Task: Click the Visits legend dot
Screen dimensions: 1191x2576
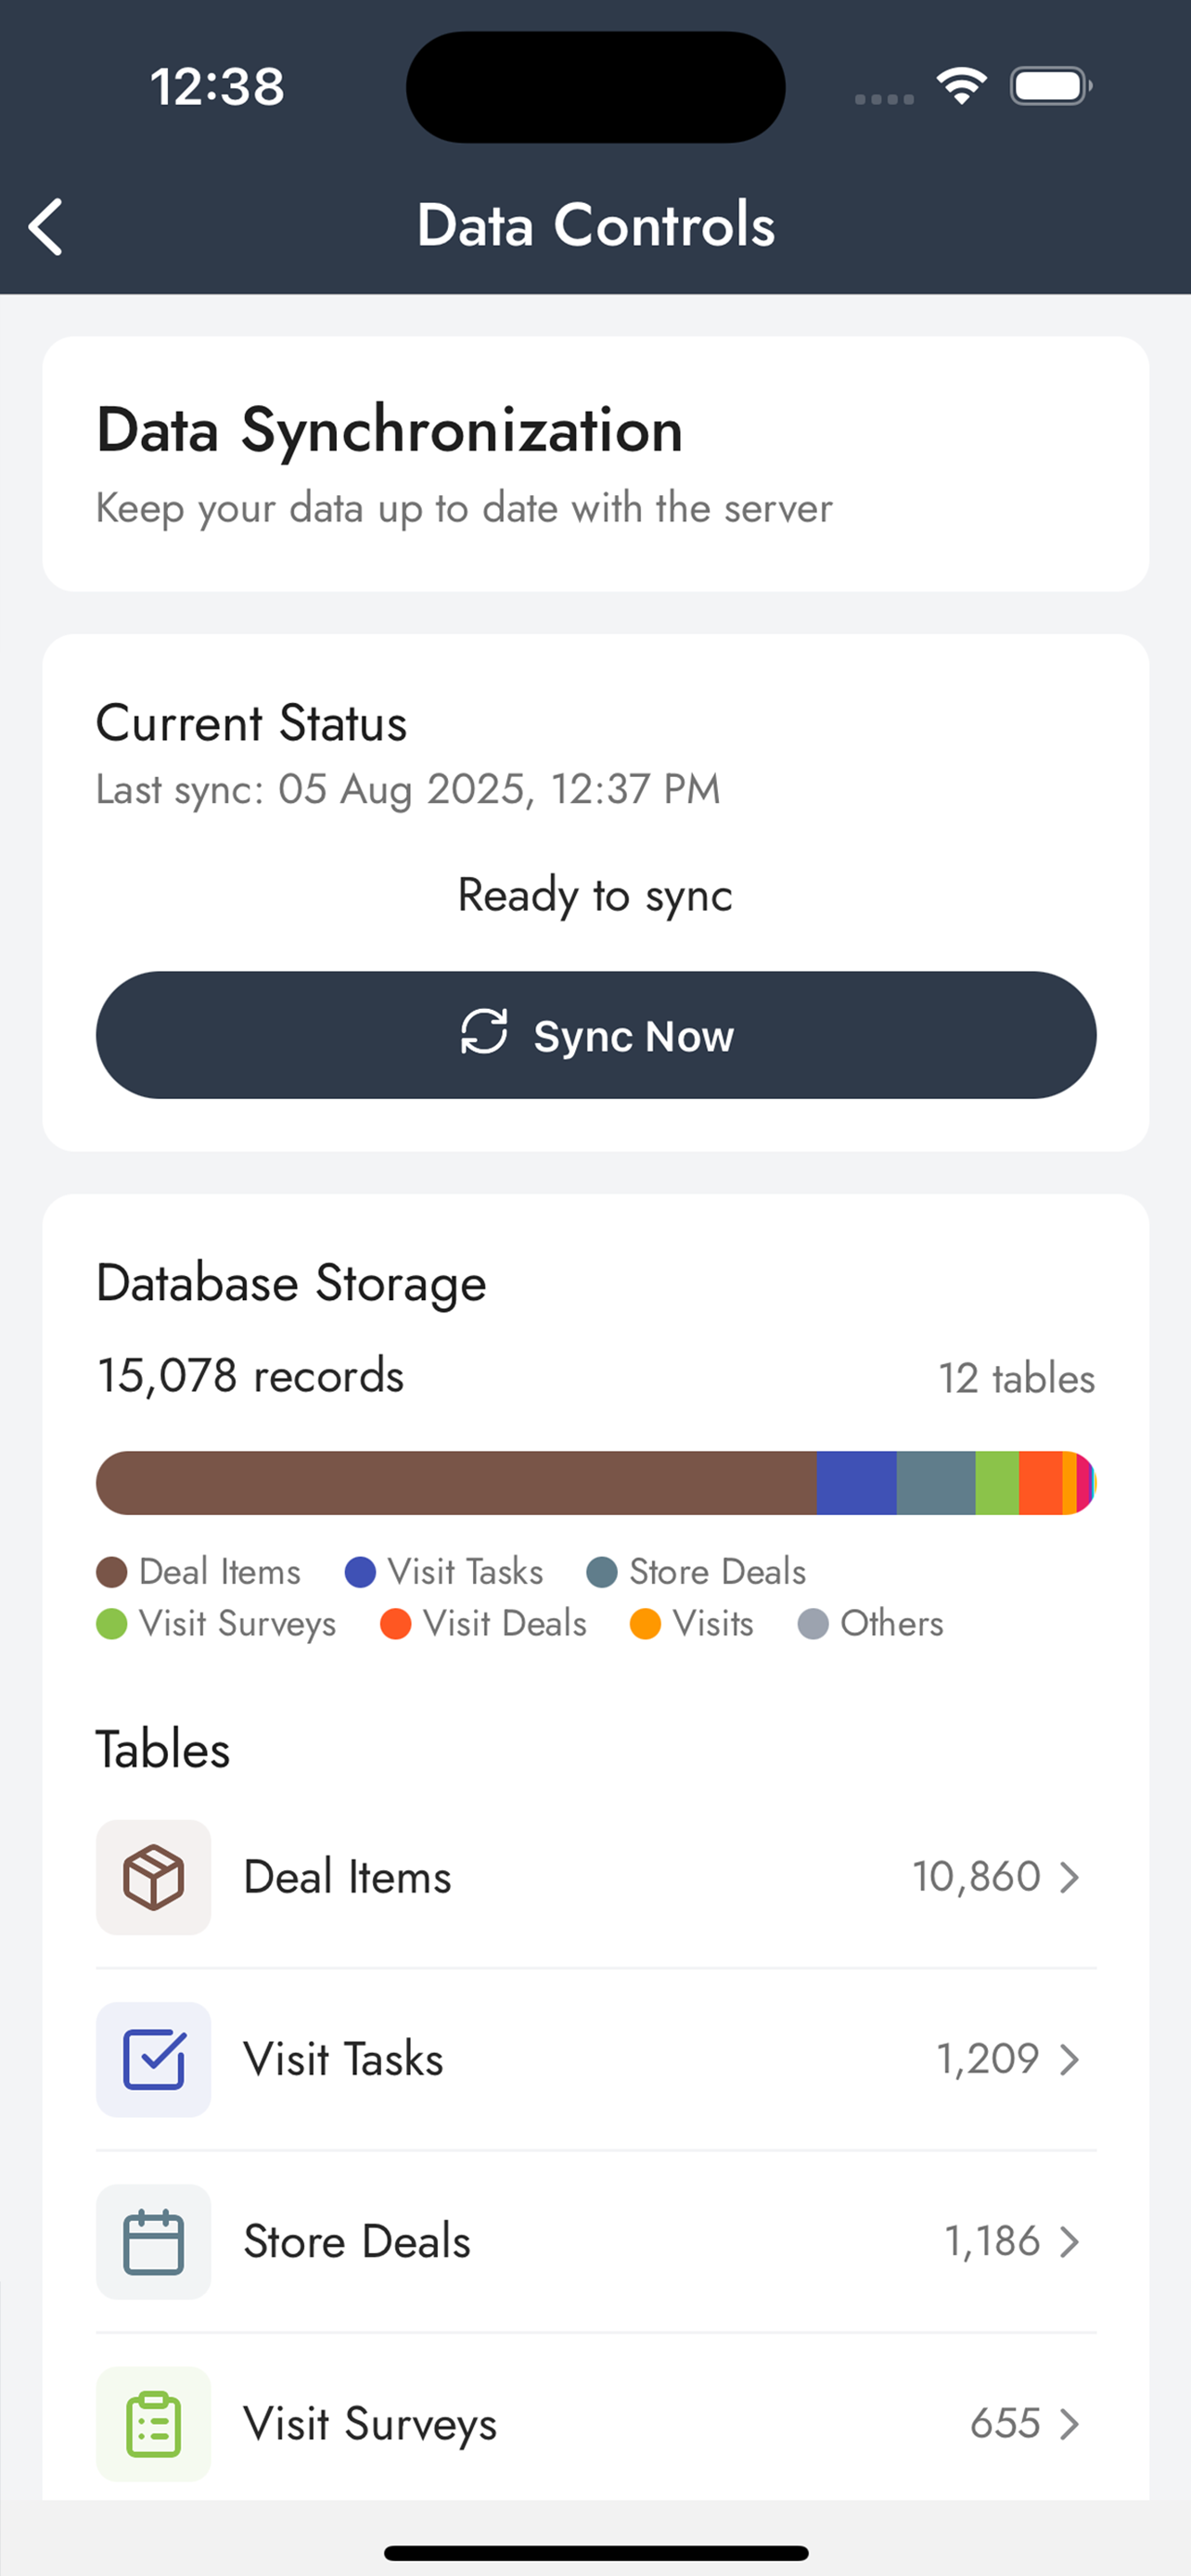Action: coord(645,1624)
